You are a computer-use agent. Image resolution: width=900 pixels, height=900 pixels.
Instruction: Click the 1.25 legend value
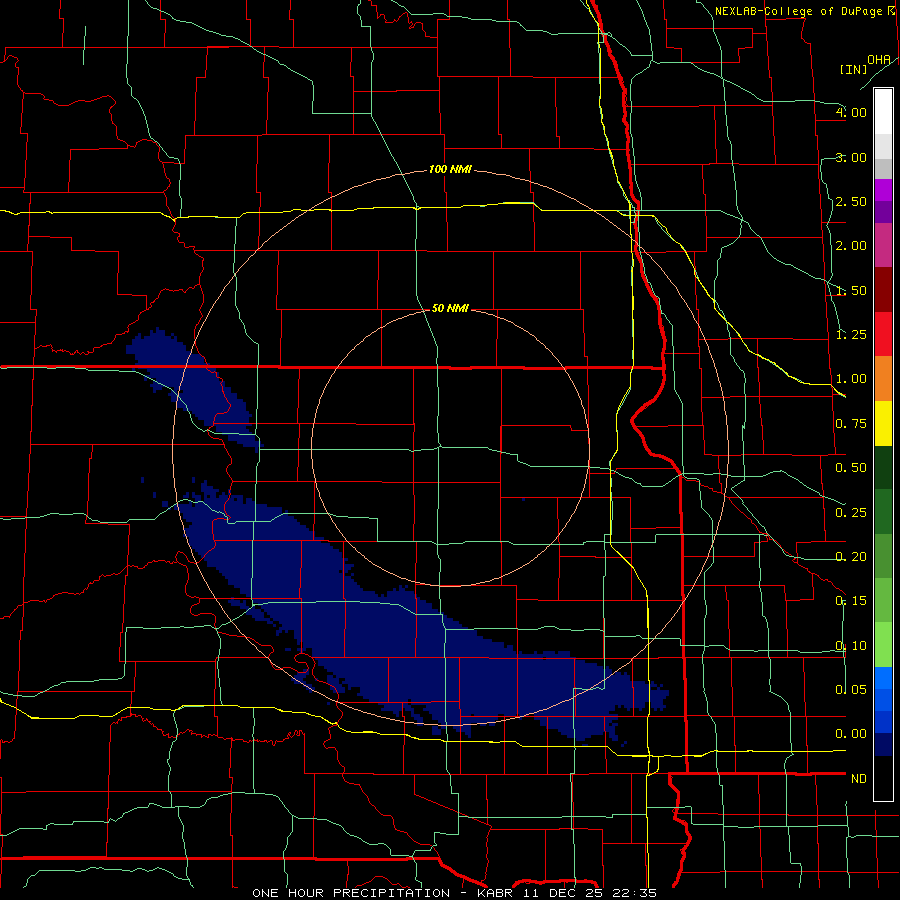click(851, 335)
